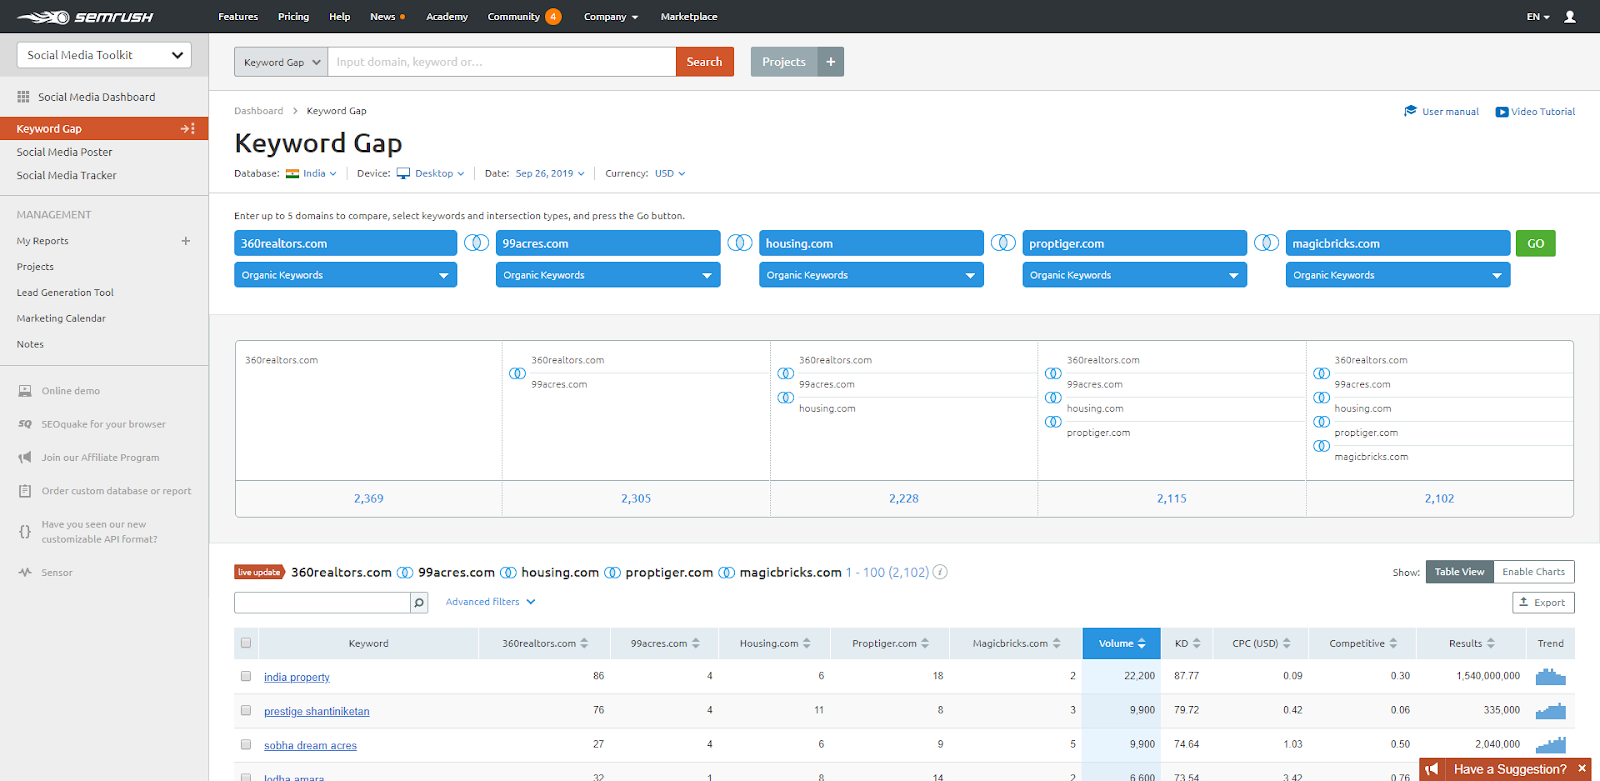Click the search magnifier icon in keyword filter
Image resolution: width=1600 pixels, height=781 pixels.
[x=419, y=603]
